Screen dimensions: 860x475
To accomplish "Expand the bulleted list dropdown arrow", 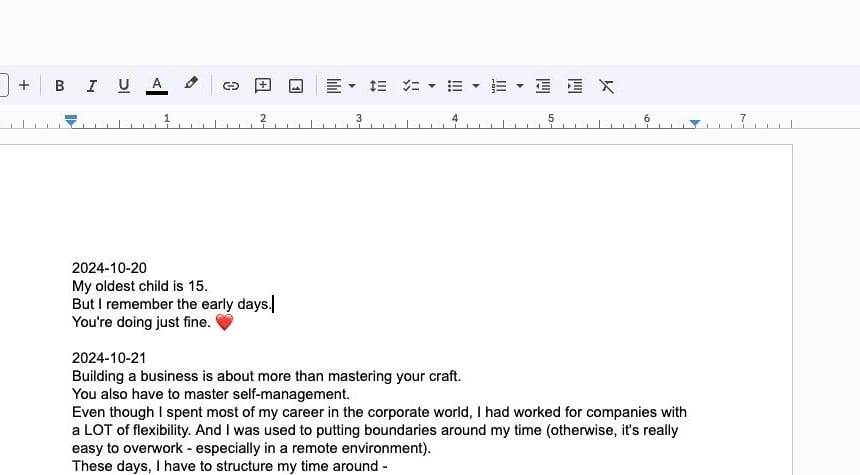I will tap(476, 86).
